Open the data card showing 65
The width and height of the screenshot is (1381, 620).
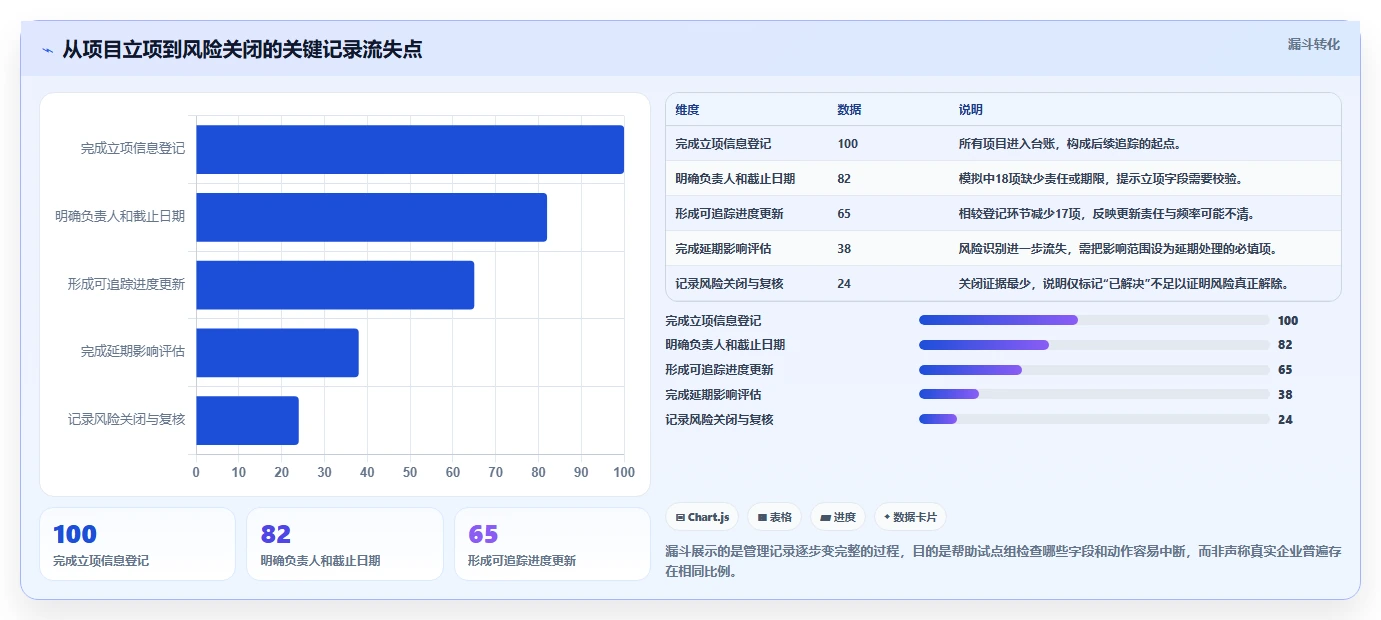coord(552,544)
